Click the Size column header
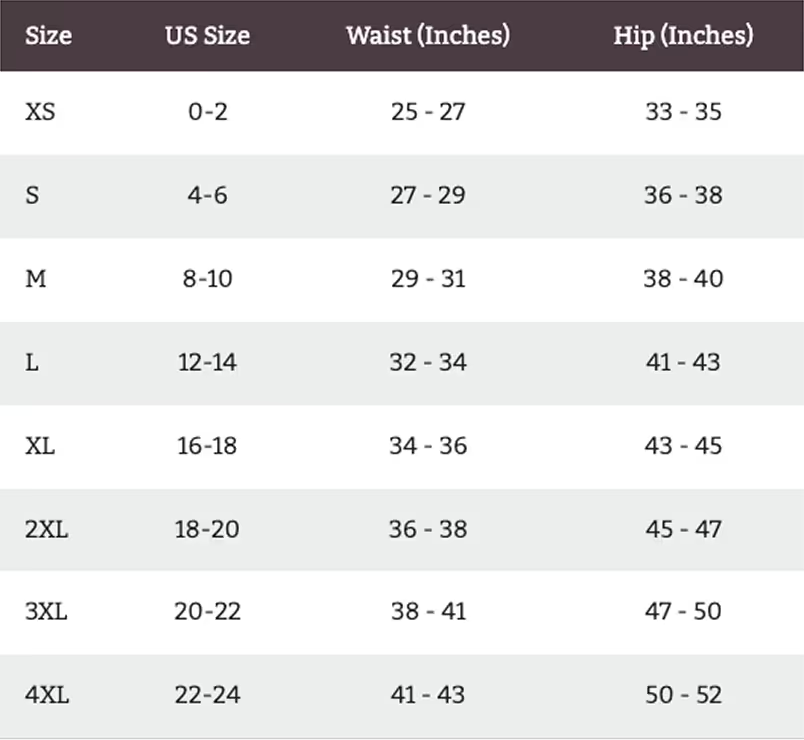The height and width of the screenshot is (740, 804). tap(48, 36)
